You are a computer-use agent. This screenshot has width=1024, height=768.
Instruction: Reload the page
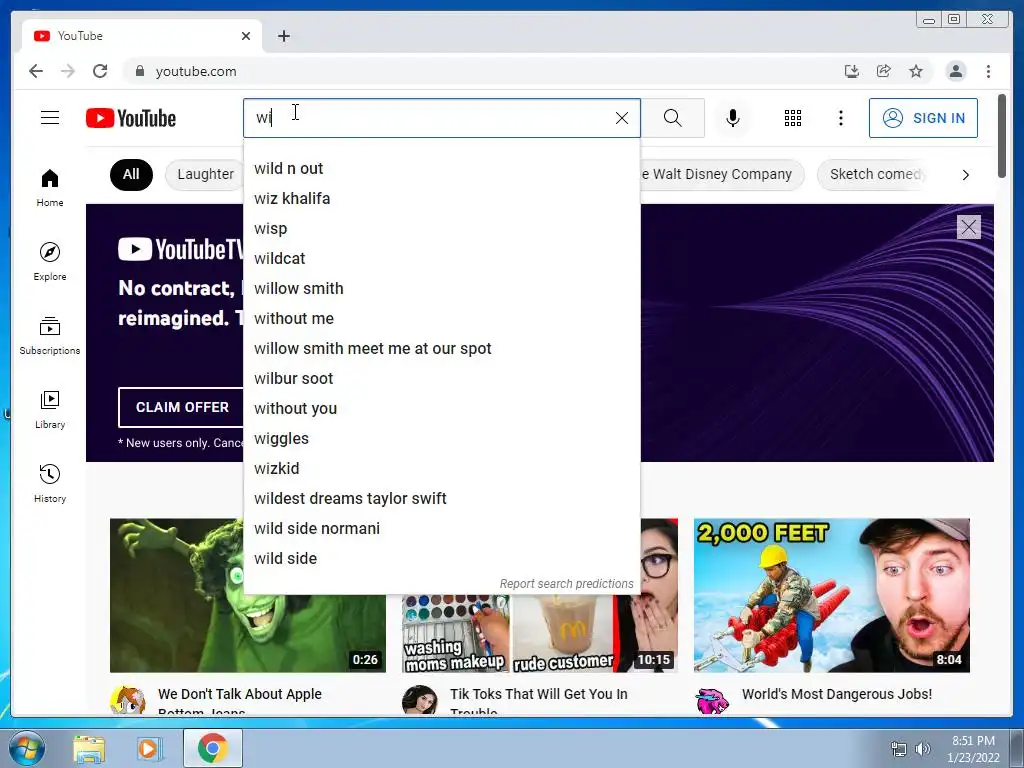tap(100, 71)
